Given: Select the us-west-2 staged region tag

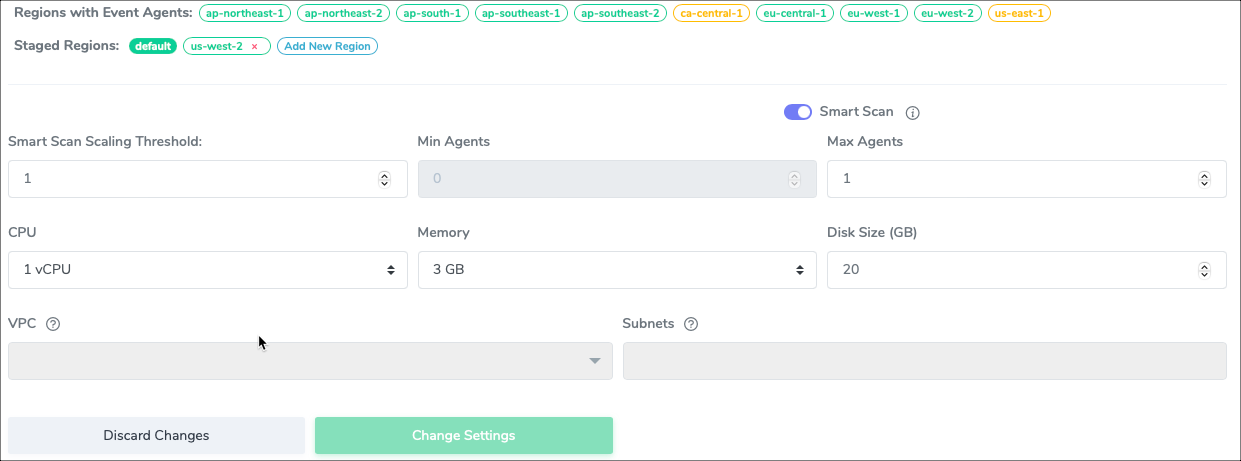Looking at the screenshot, I should tap(224, 46).
